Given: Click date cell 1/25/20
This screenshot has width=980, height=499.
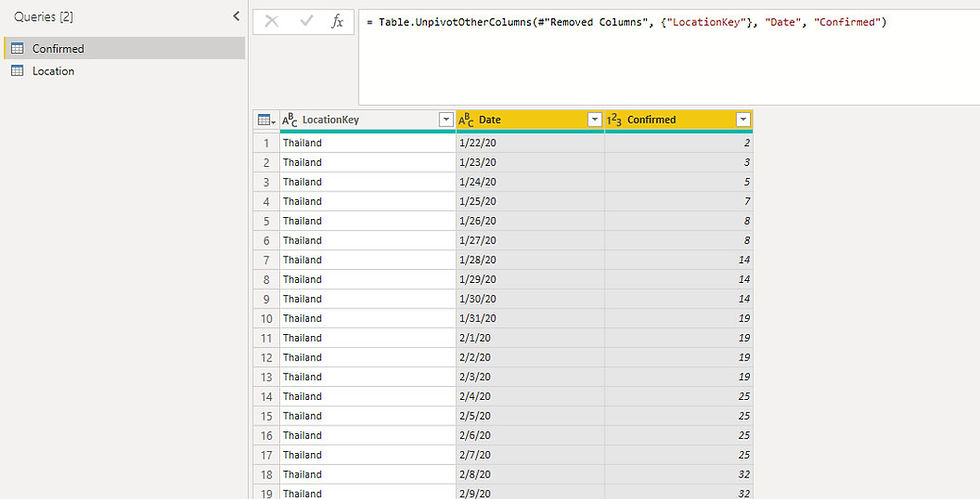Looking at the screenshot, I should 530,201.
